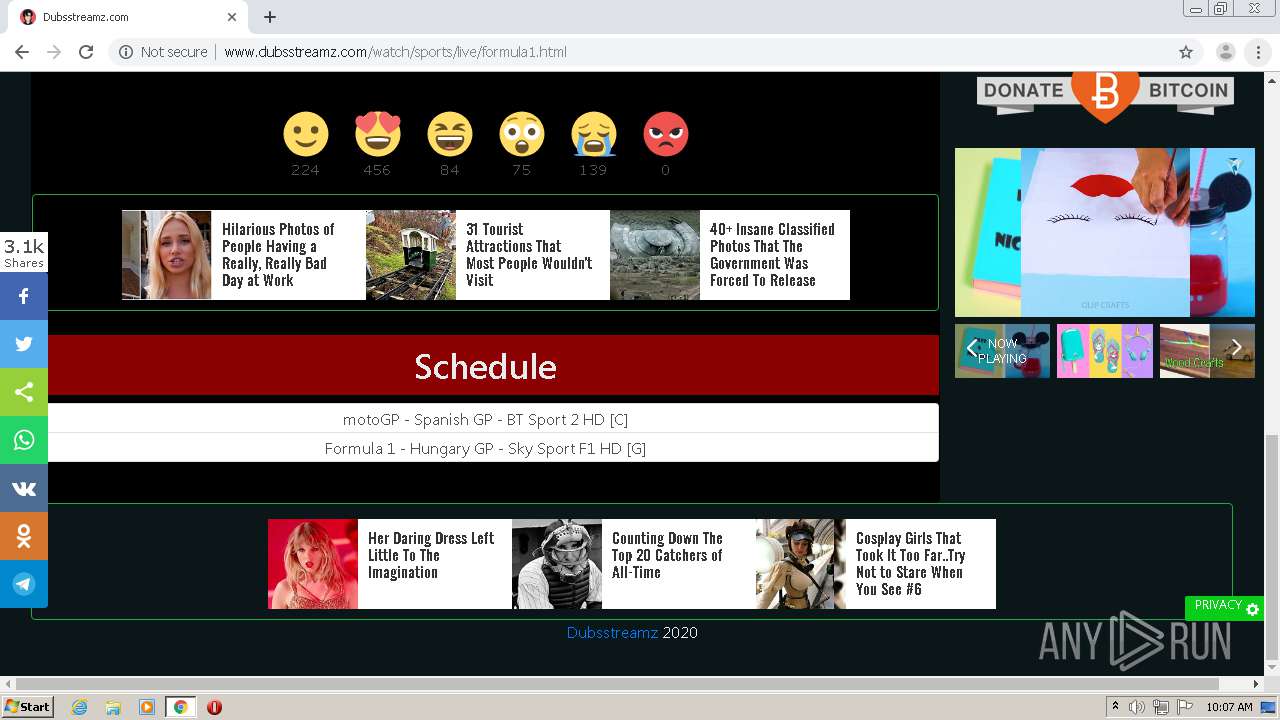Bookmark this page with the star icon
Viewport: 1280px width, 720px height.
[1186, 52]
